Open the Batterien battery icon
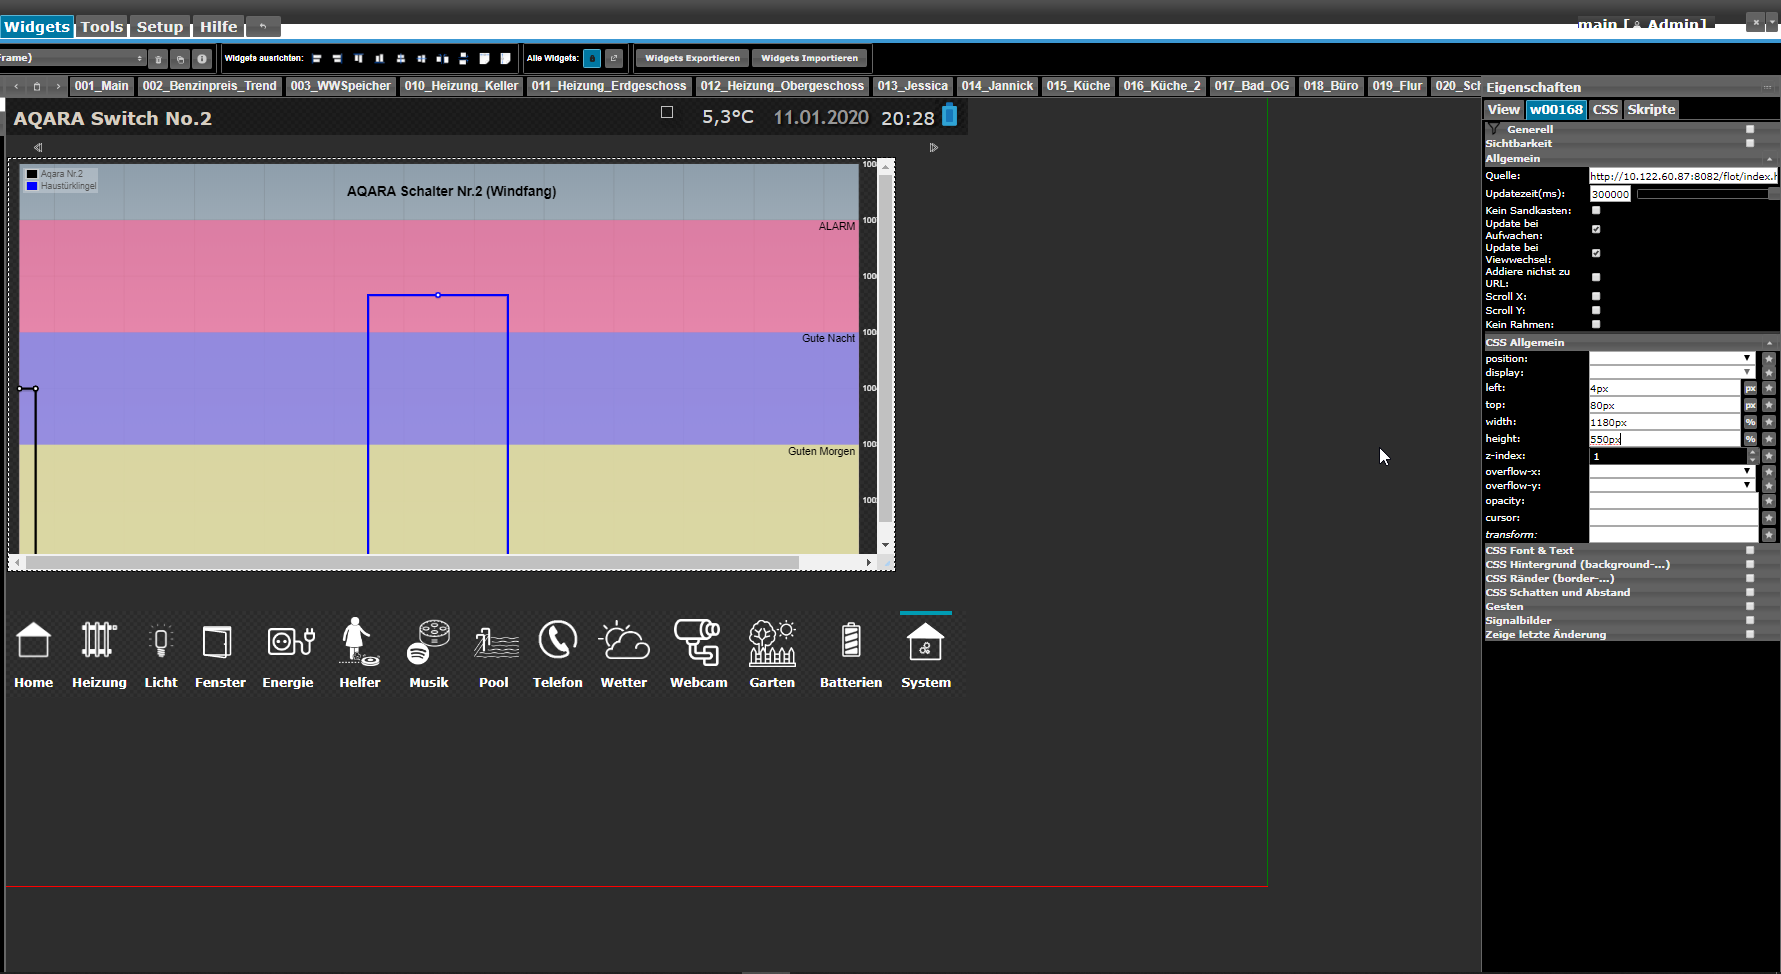Screen dimensions: 1781x974 click(x=851, y=641)
